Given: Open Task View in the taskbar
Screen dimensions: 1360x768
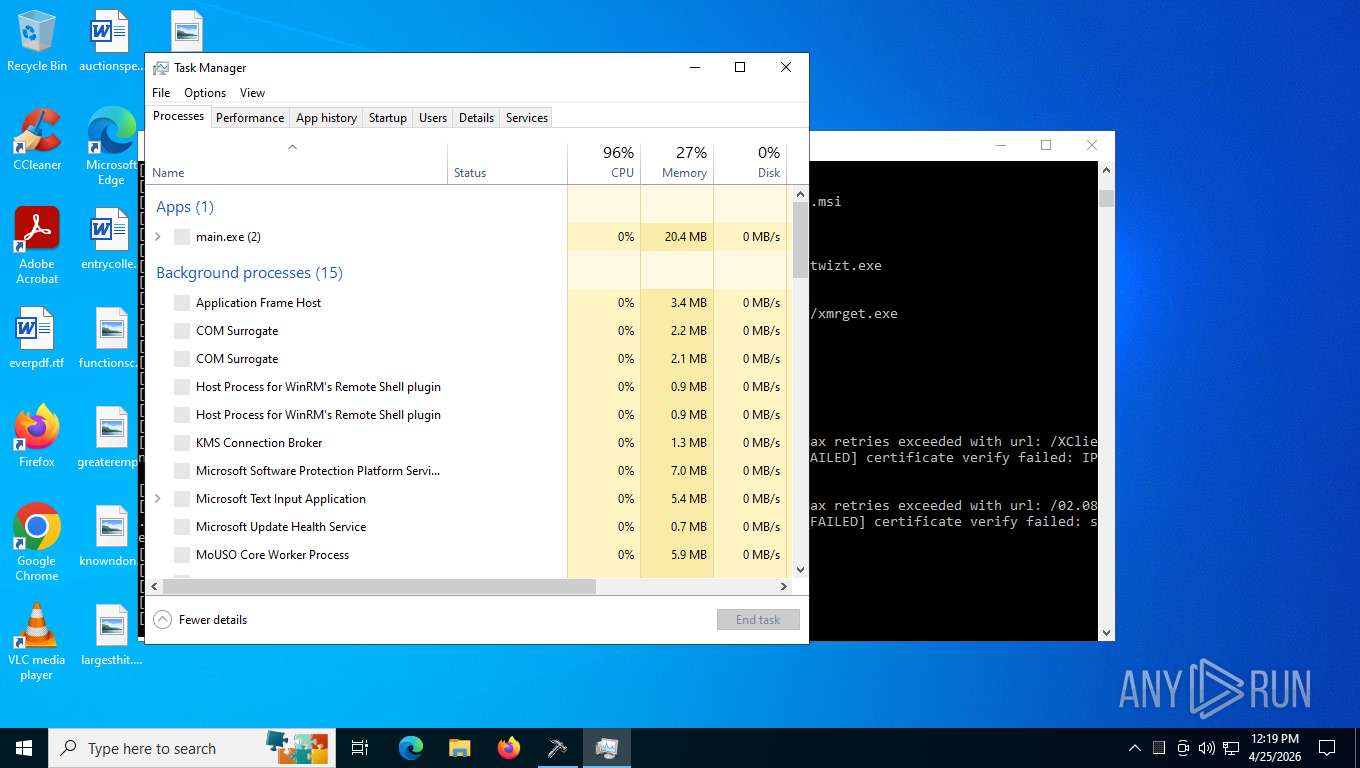Looking at the screenshot, I should click(x=360, y=748).
